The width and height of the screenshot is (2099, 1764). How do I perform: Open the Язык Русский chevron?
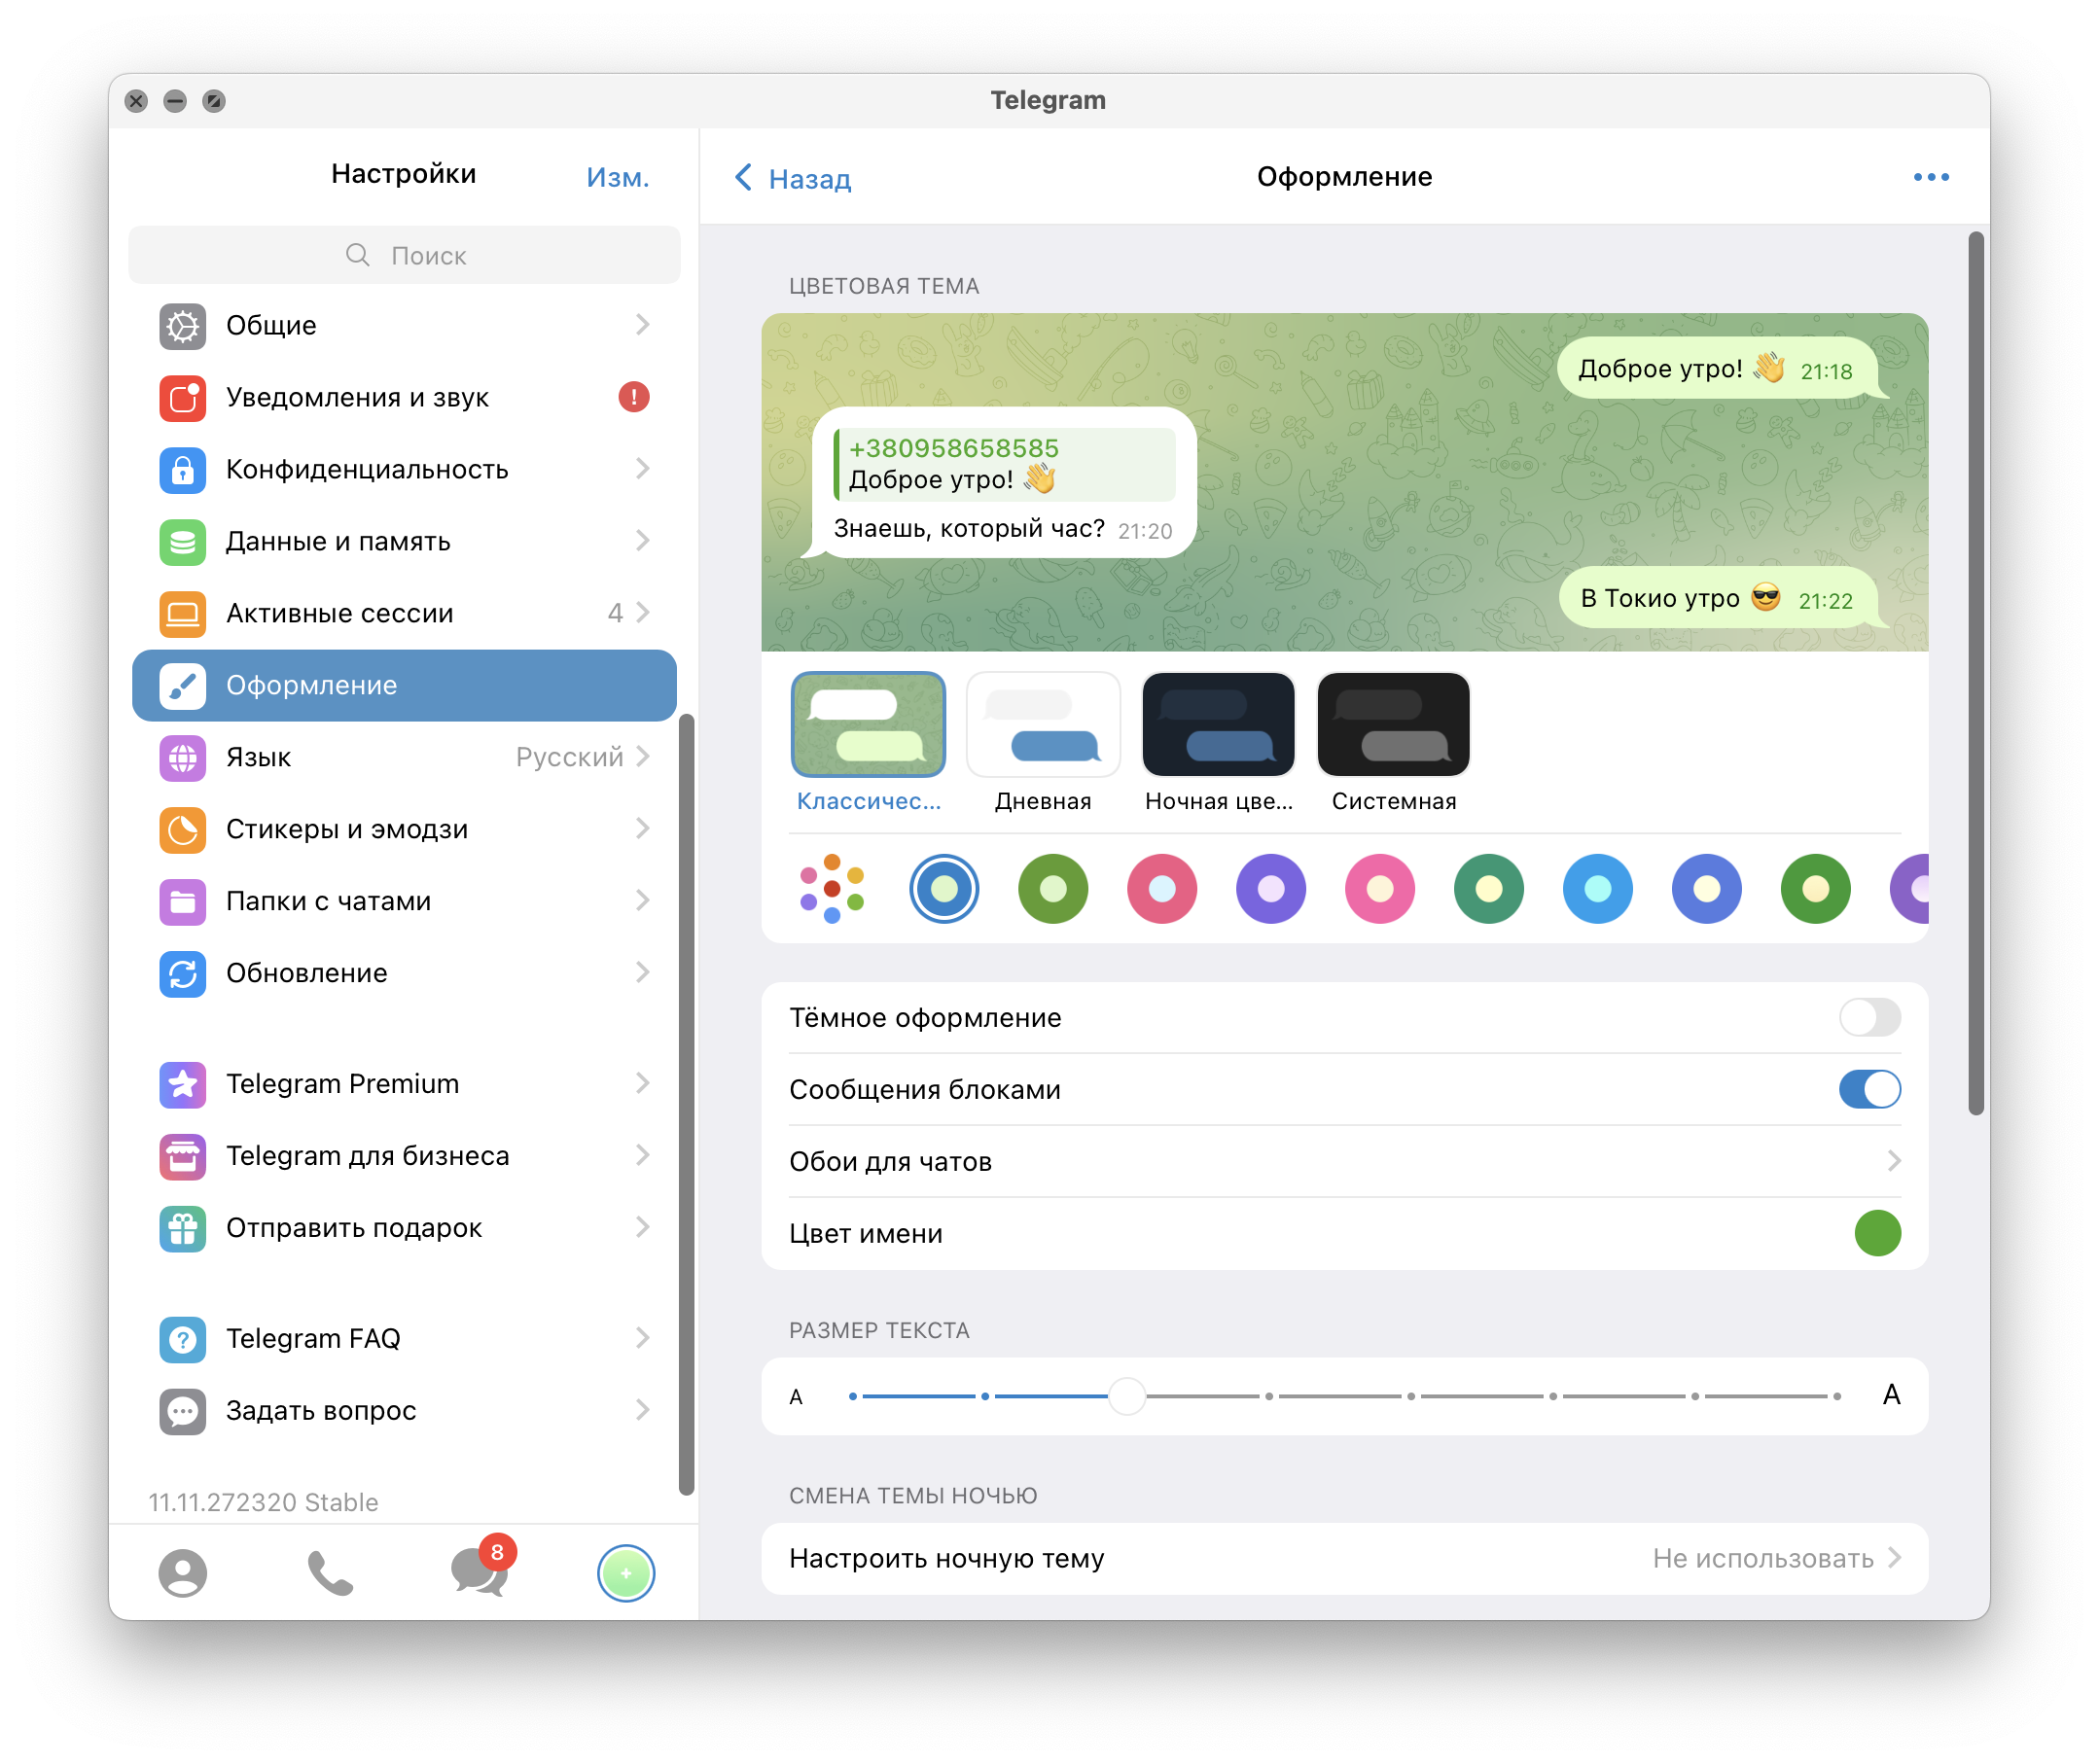click(x=642, y=757)
